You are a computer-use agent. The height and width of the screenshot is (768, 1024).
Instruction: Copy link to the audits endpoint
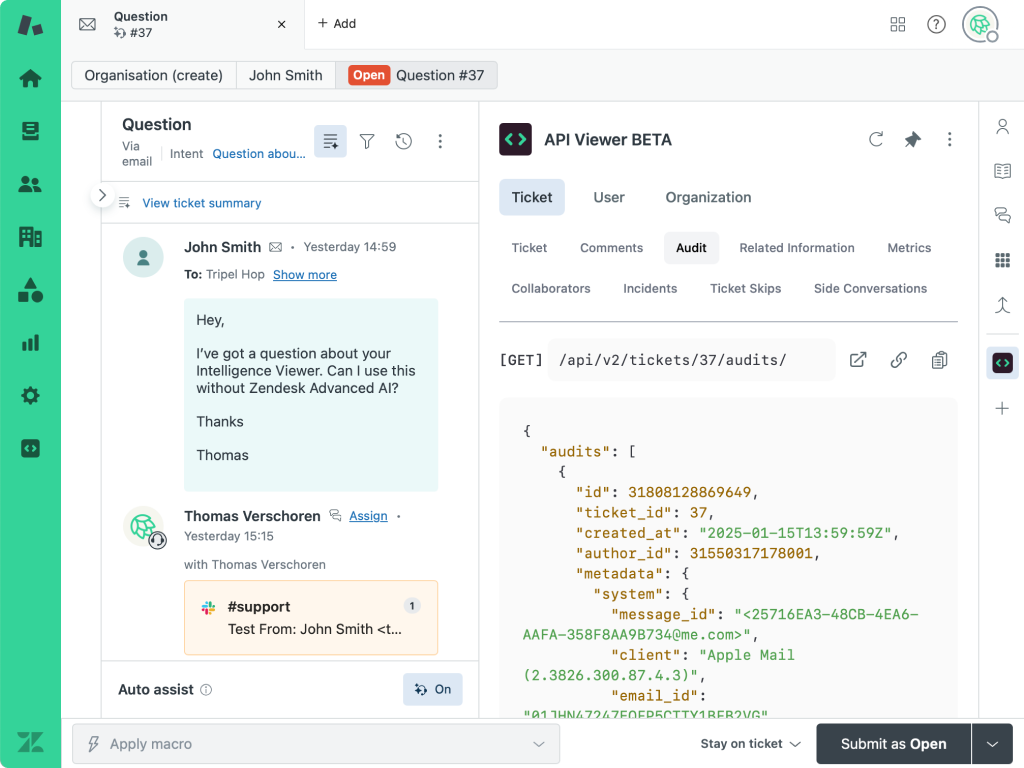[898, 360]
